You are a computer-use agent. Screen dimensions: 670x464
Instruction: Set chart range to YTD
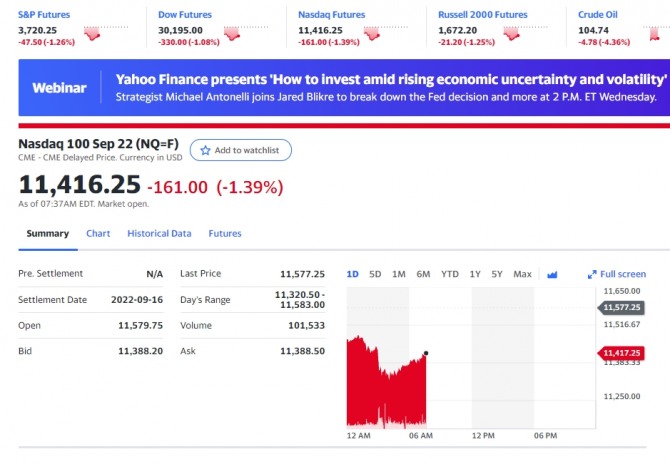pos(450,274)
